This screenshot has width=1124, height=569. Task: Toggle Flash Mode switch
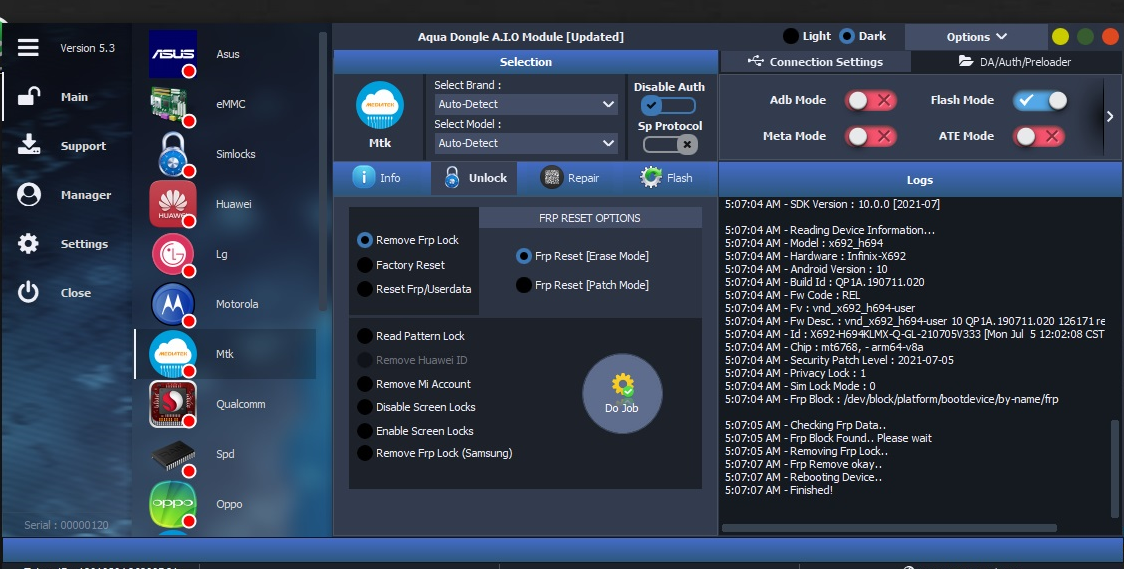click(x=1040, y=100)
